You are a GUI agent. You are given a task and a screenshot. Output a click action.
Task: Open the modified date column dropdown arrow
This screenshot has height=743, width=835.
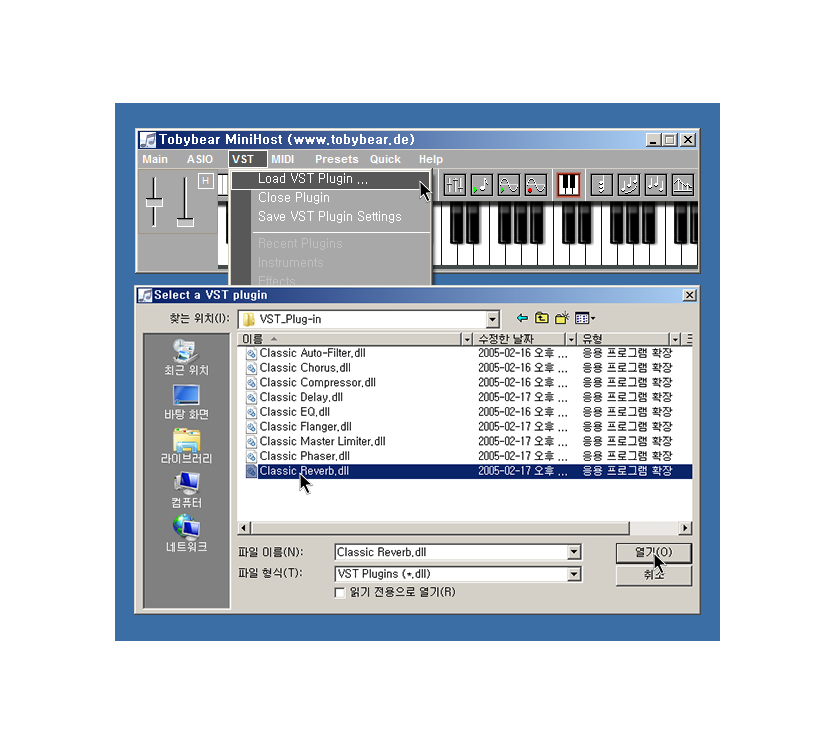pos(571,339)
